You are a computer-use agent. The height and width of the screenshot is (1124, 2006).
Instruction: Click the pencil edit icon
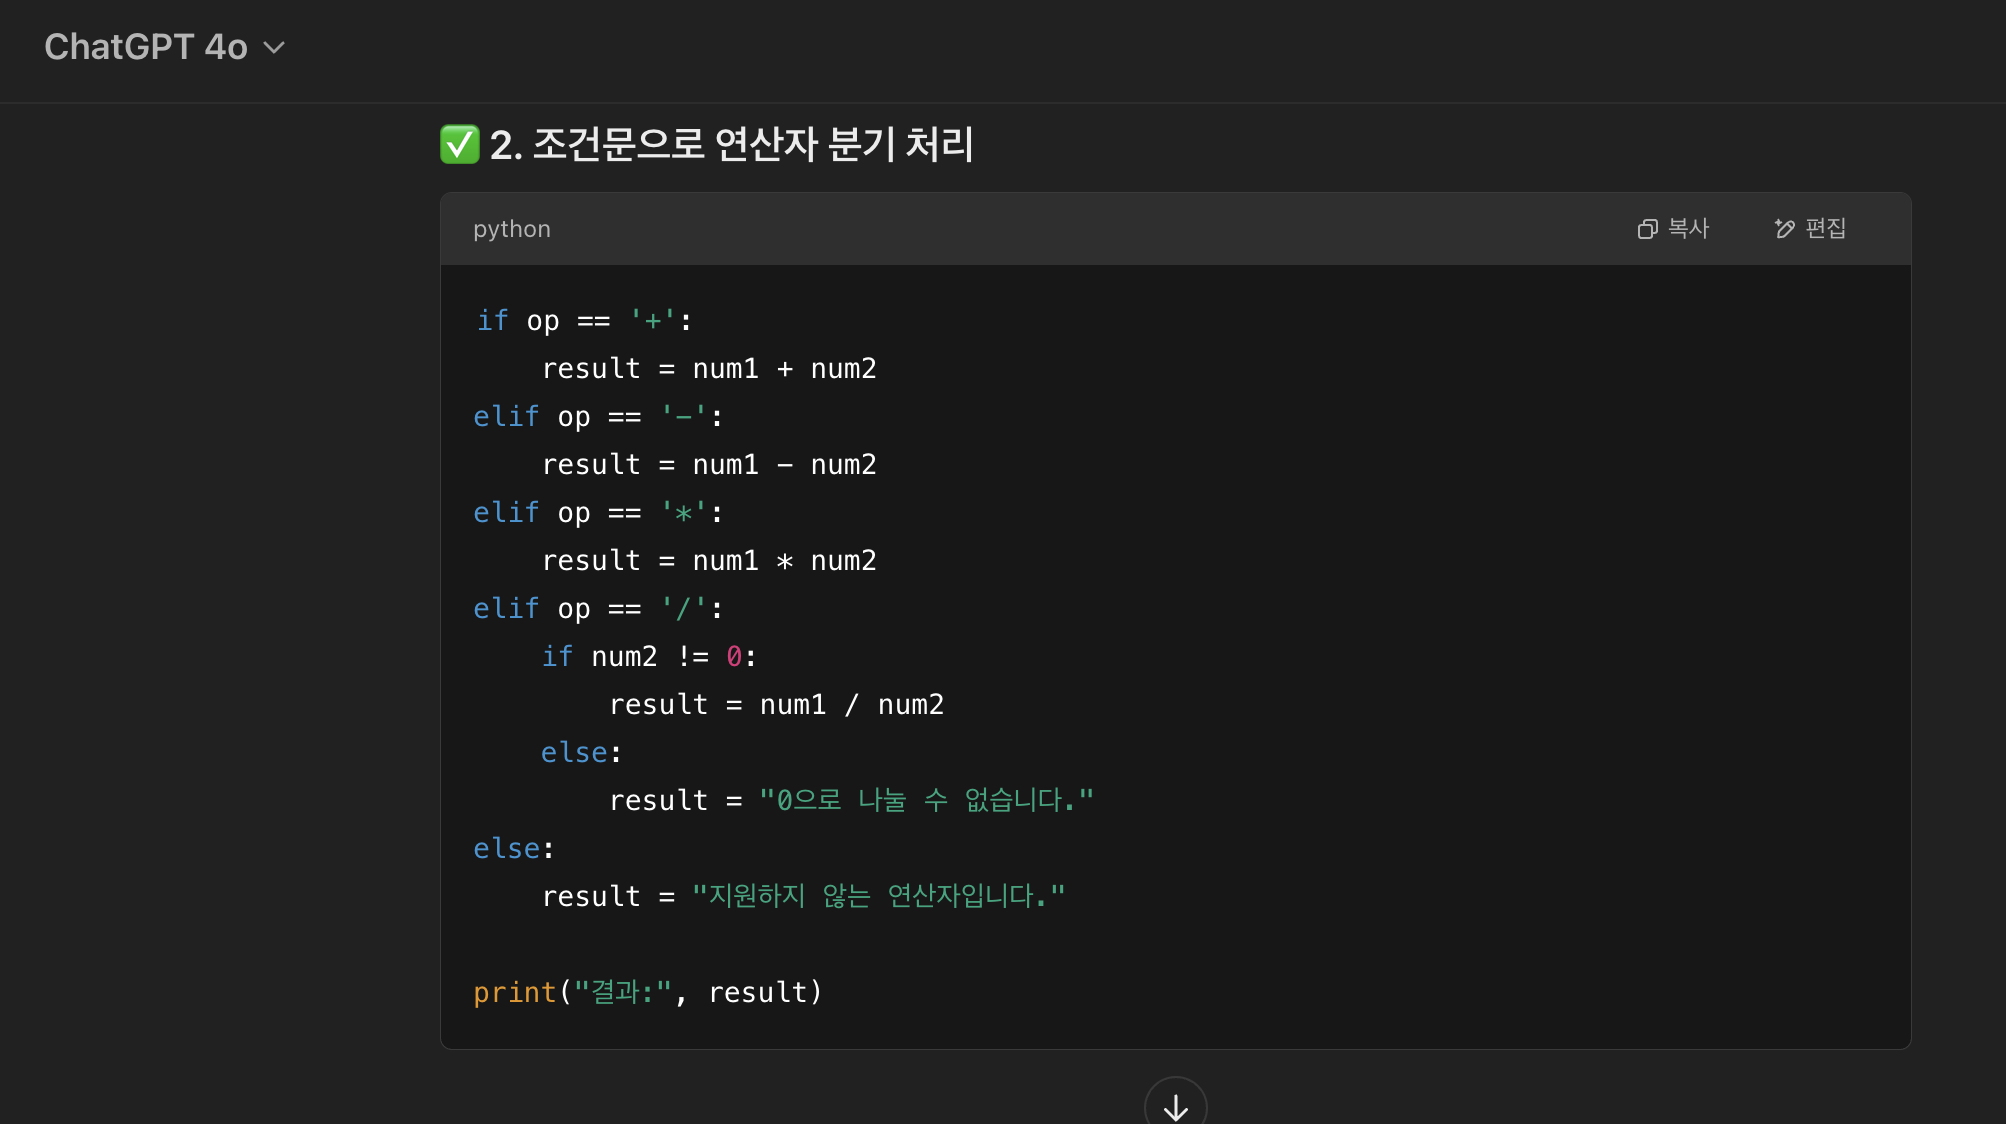click(x=1784, y=229)
